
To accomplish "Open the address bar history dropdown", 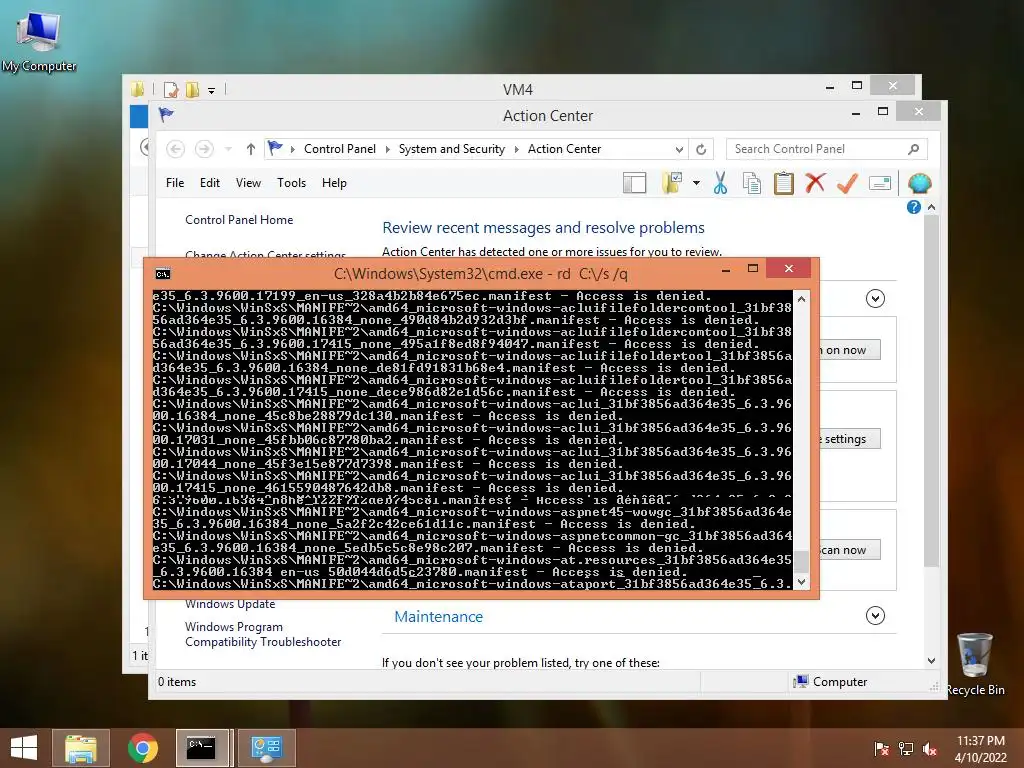I will (x=679, y=150).
